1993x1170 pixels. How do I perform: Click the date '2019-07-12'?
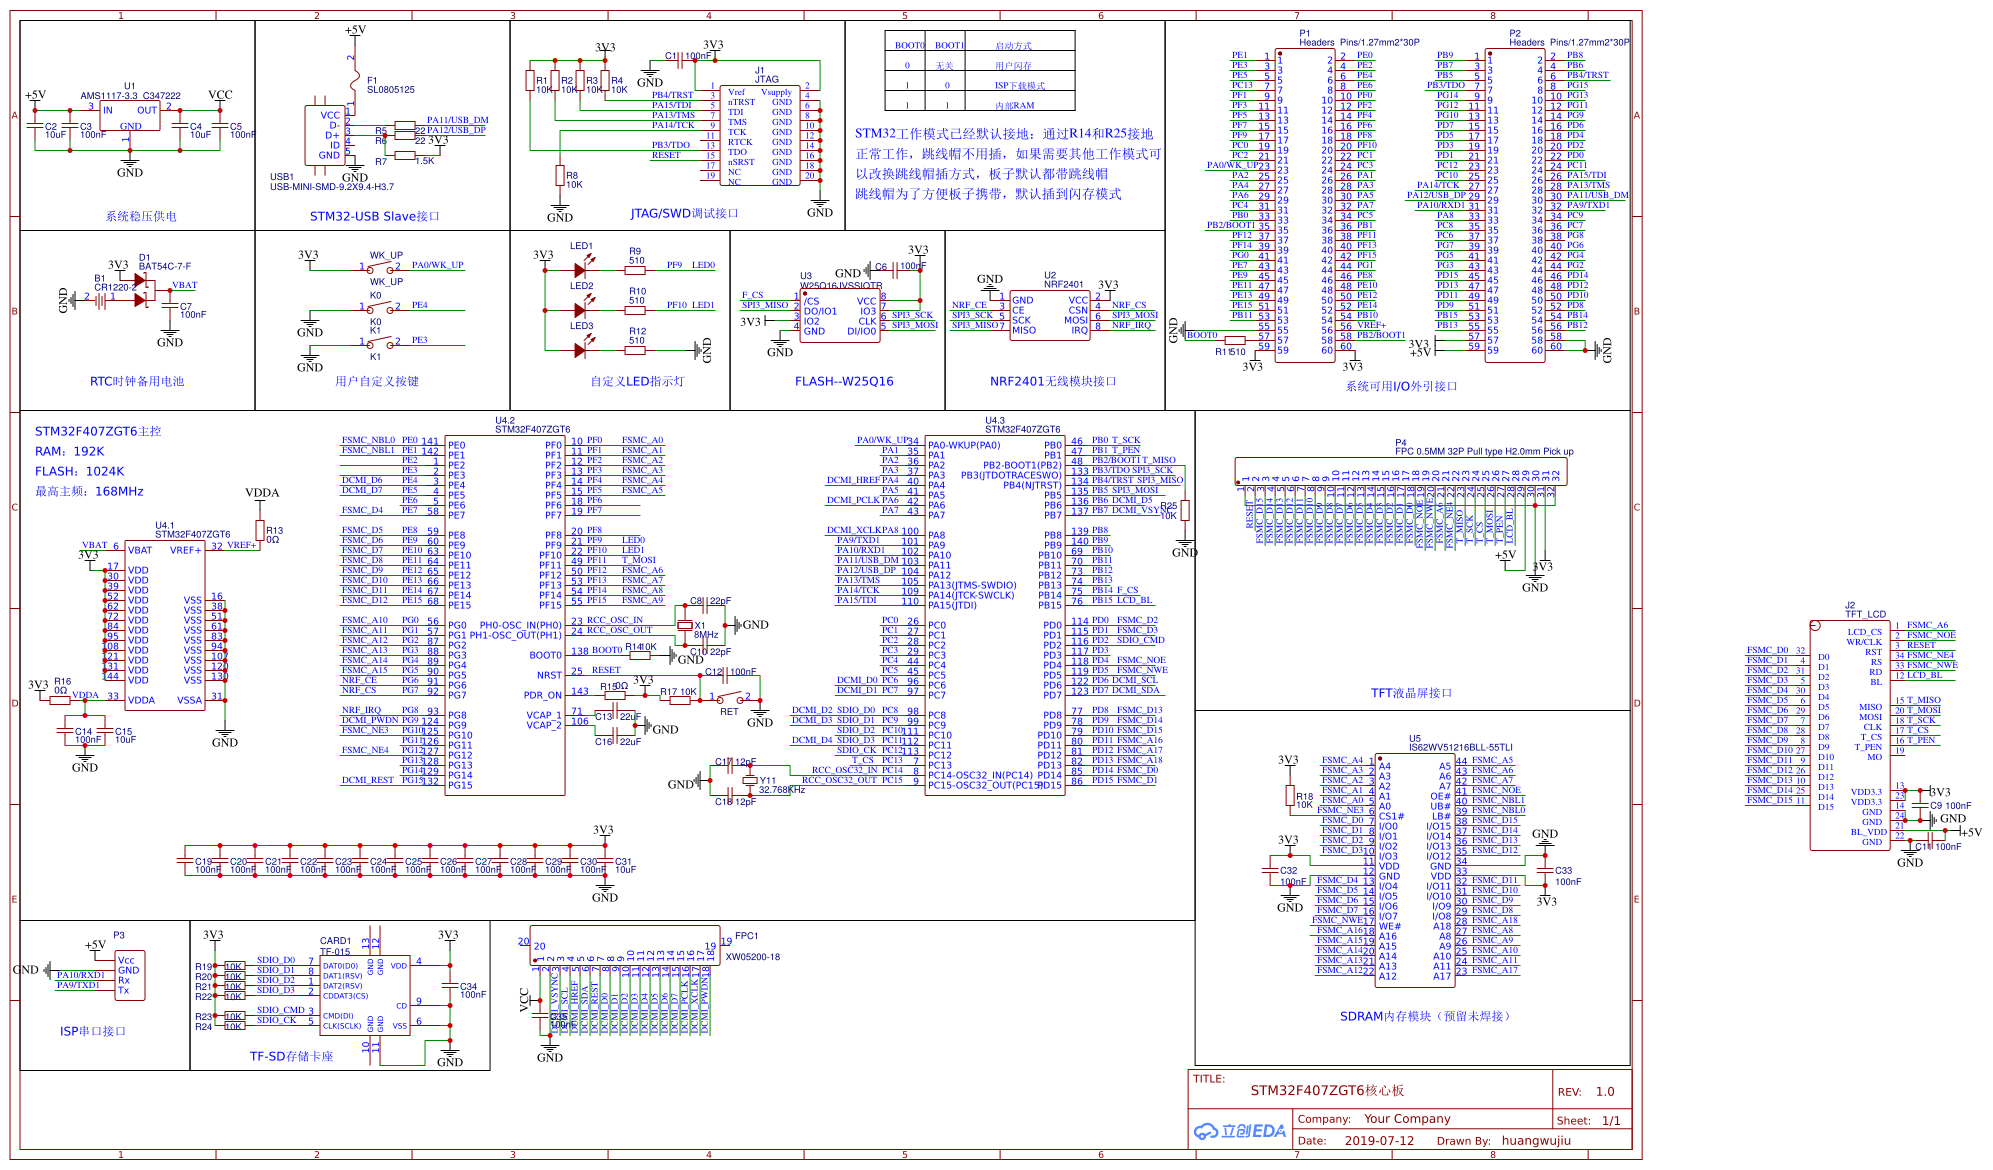(x=1379, y=1140)
